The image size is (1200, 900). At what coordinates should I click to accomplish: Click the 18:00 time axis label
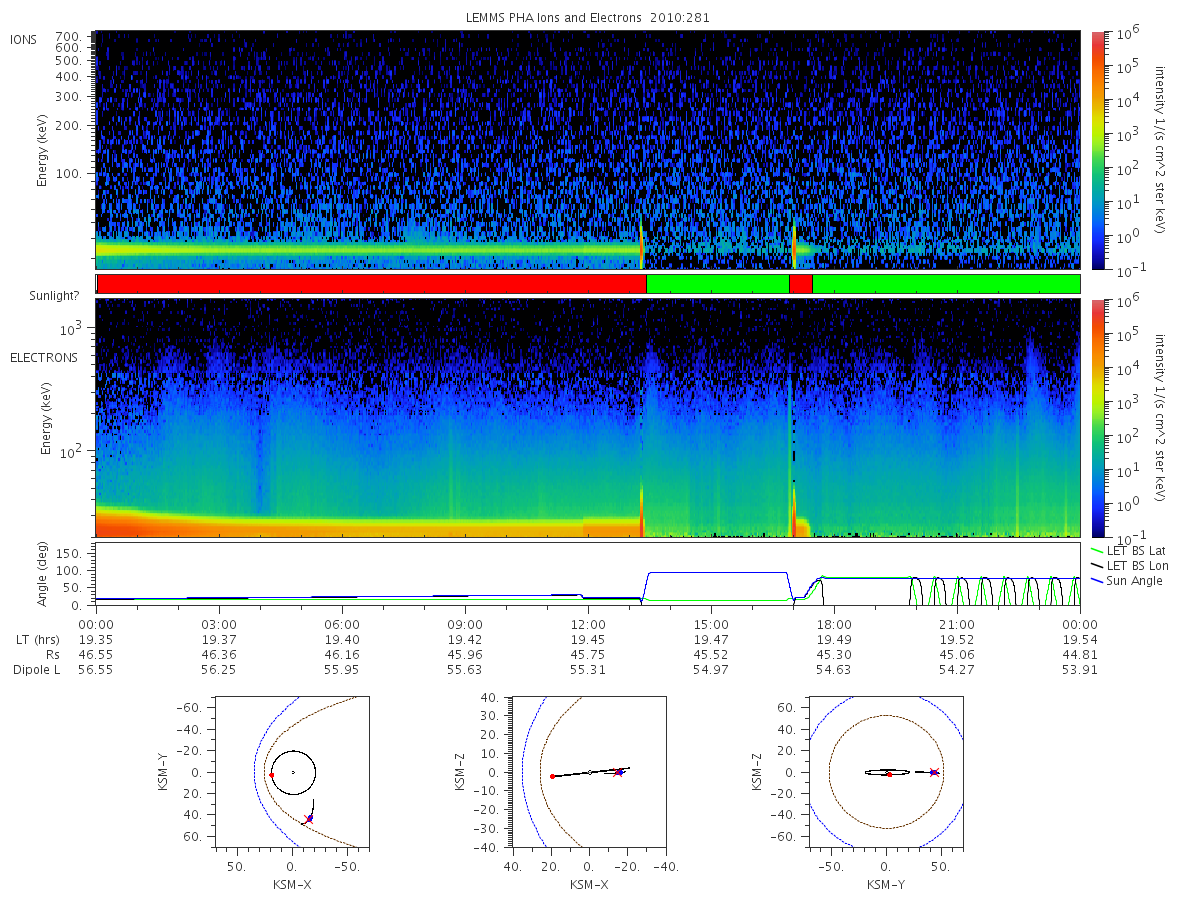point(834,624)
